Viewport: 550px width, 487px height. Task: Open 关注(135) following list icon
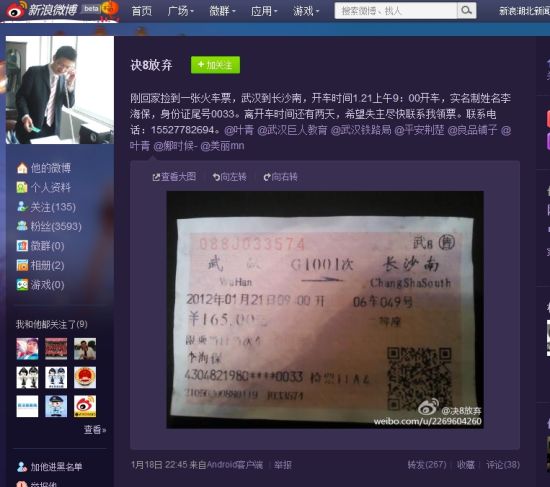pos(22,207)
